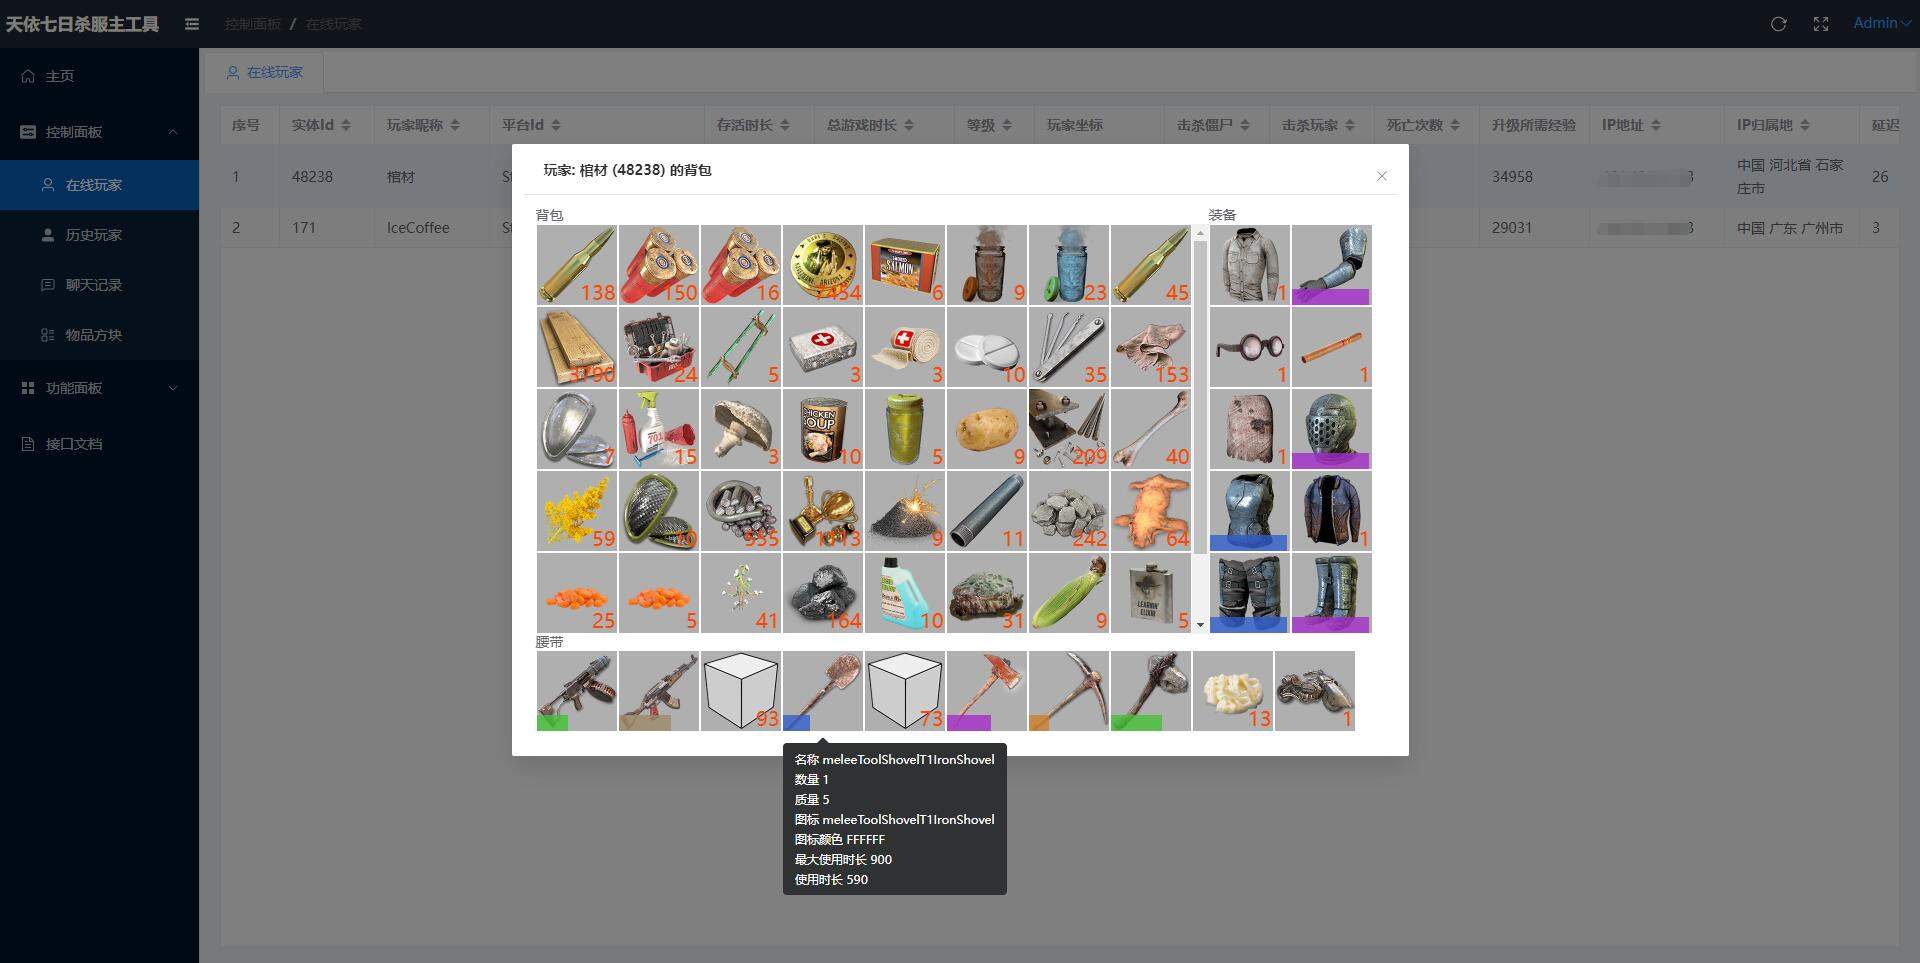The image size is (1920, 963).
Task: Select the leather jacket equipment
Action: pos(1331,511)
